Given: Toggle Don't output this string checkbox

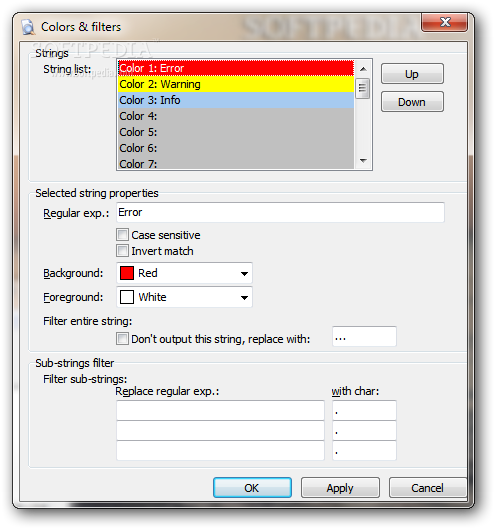Looking at the screenshot, I should pyautogui.click(x=122, y=338).
